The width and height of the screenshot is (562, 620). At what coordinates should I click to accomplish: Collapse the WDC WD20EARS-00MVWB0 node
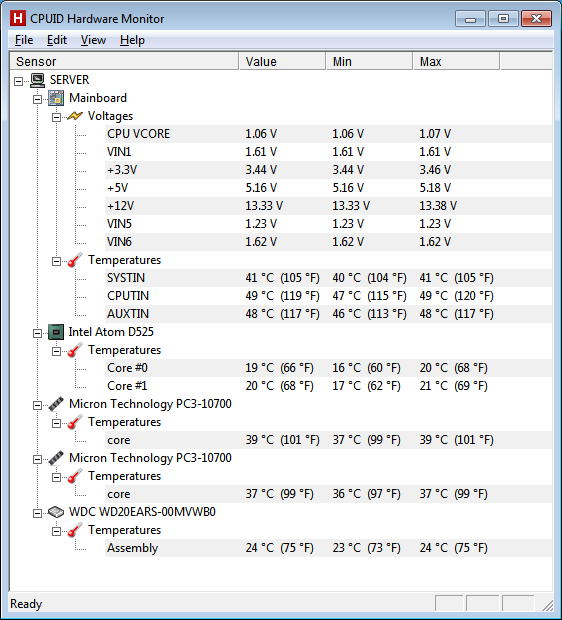[37, 513]
